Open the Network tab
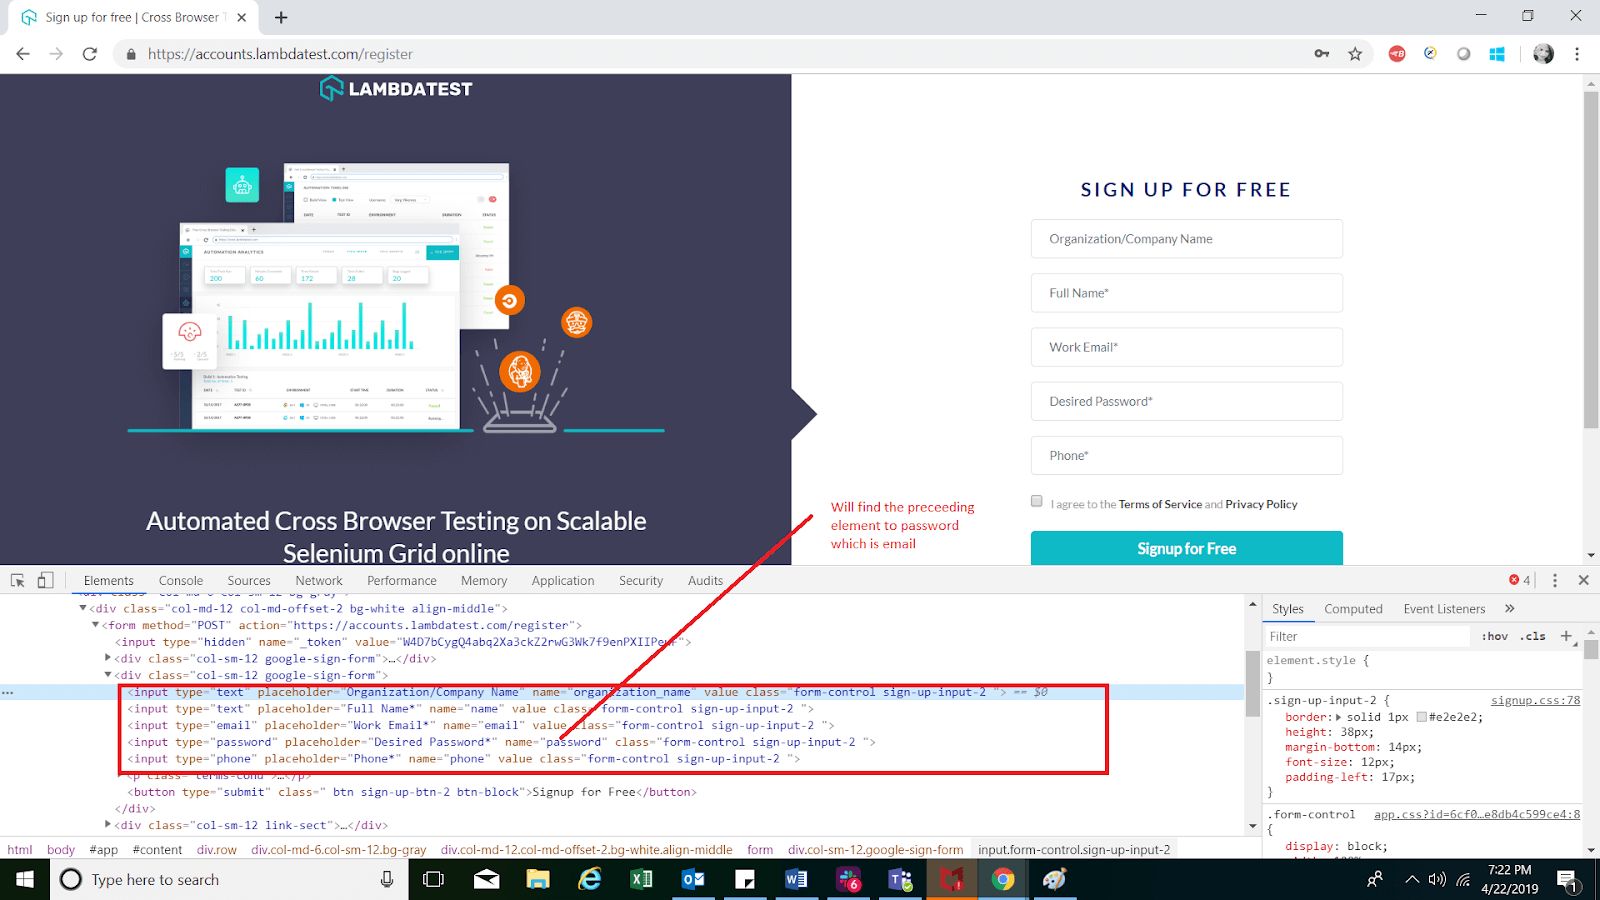This screenshot has height=900, width=1600. coord(319,580)
